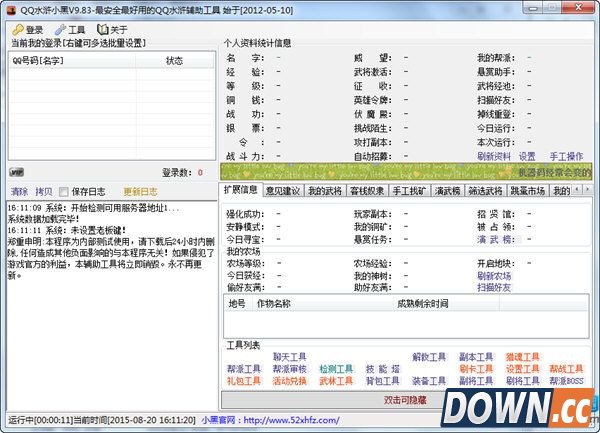Open the 跳蚤市场 tab
600x433 pixels.
click(x=528, y=190)
